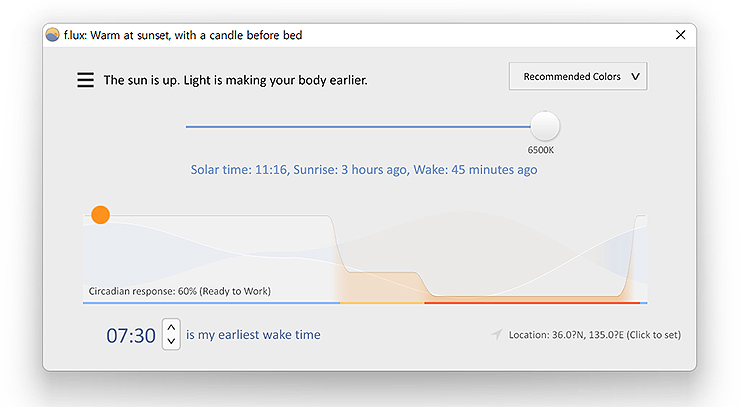740x407 pixels.
Task: Click the Solar time and Sunrise info text
Action: 364,170
